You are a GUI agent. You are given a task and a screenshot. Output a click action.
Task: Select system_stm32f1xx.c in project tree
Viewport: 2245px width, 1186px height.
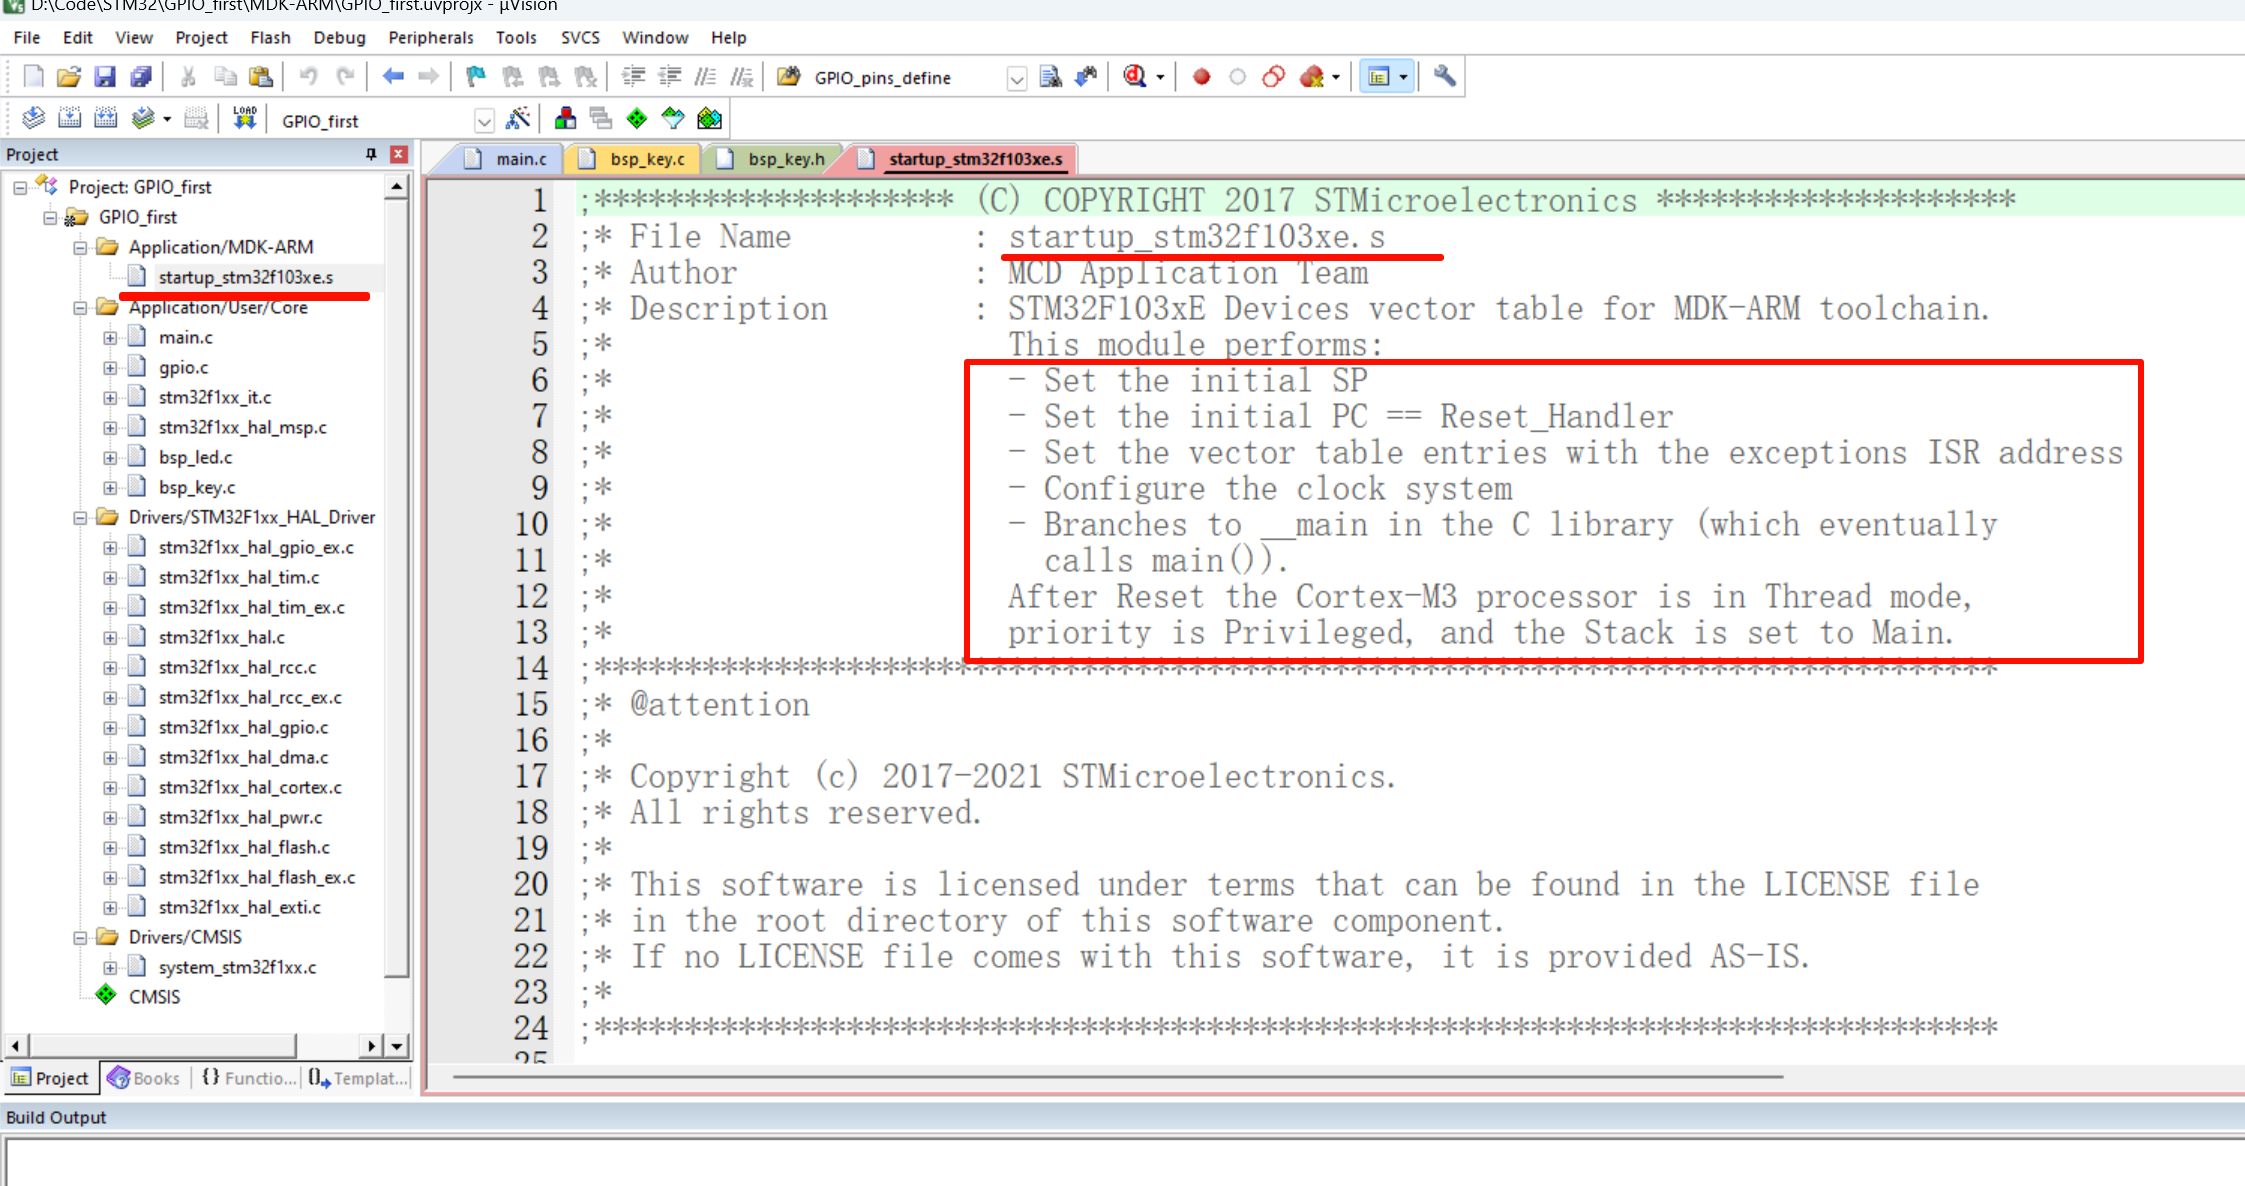point(237,967)
